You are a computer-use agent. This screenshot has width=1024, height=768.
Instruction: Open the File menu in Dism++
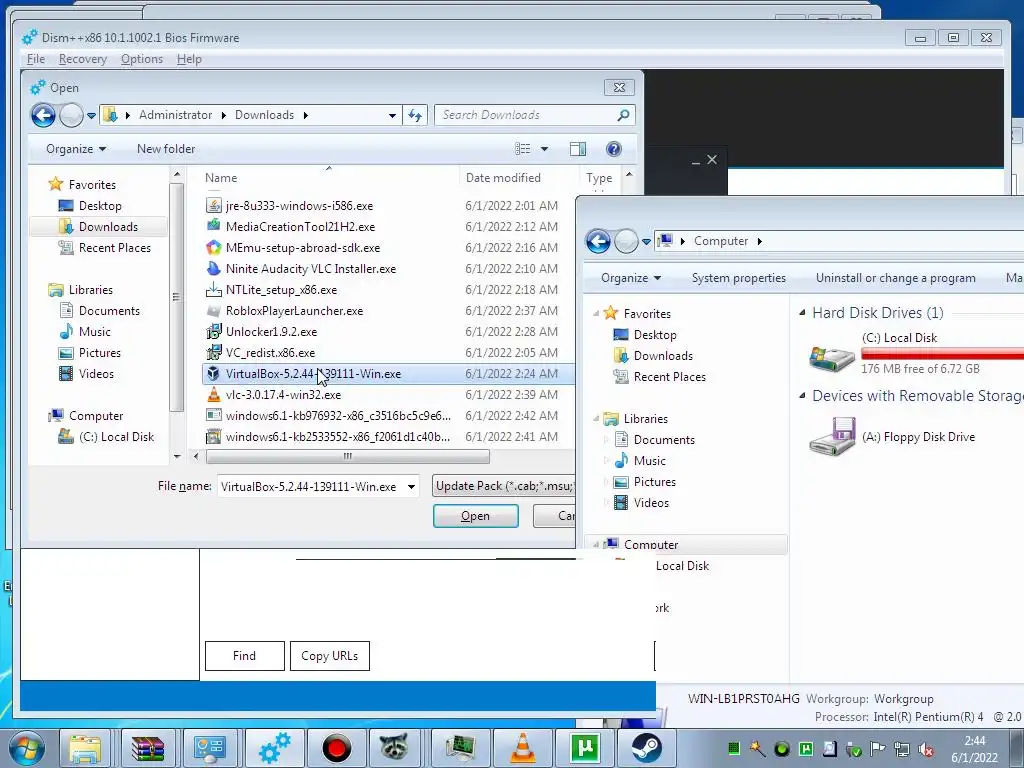point(35,59)
